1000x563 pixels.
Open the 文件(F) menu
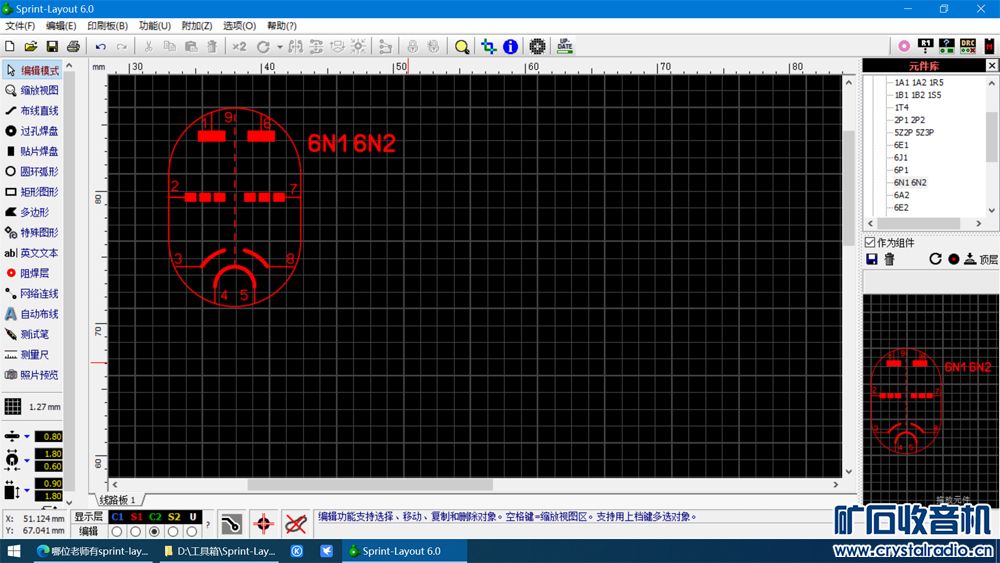click(21, 26)
